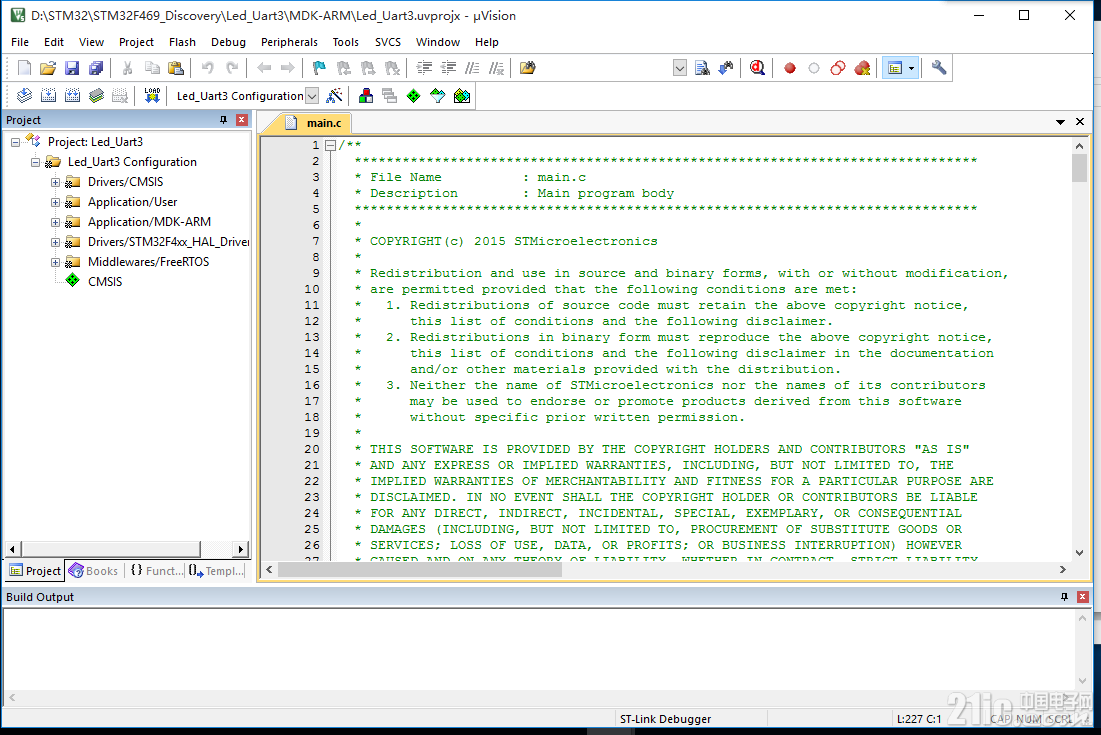
Task: Click the ST-Link Debugger status bar text
Action: point(665,719)
